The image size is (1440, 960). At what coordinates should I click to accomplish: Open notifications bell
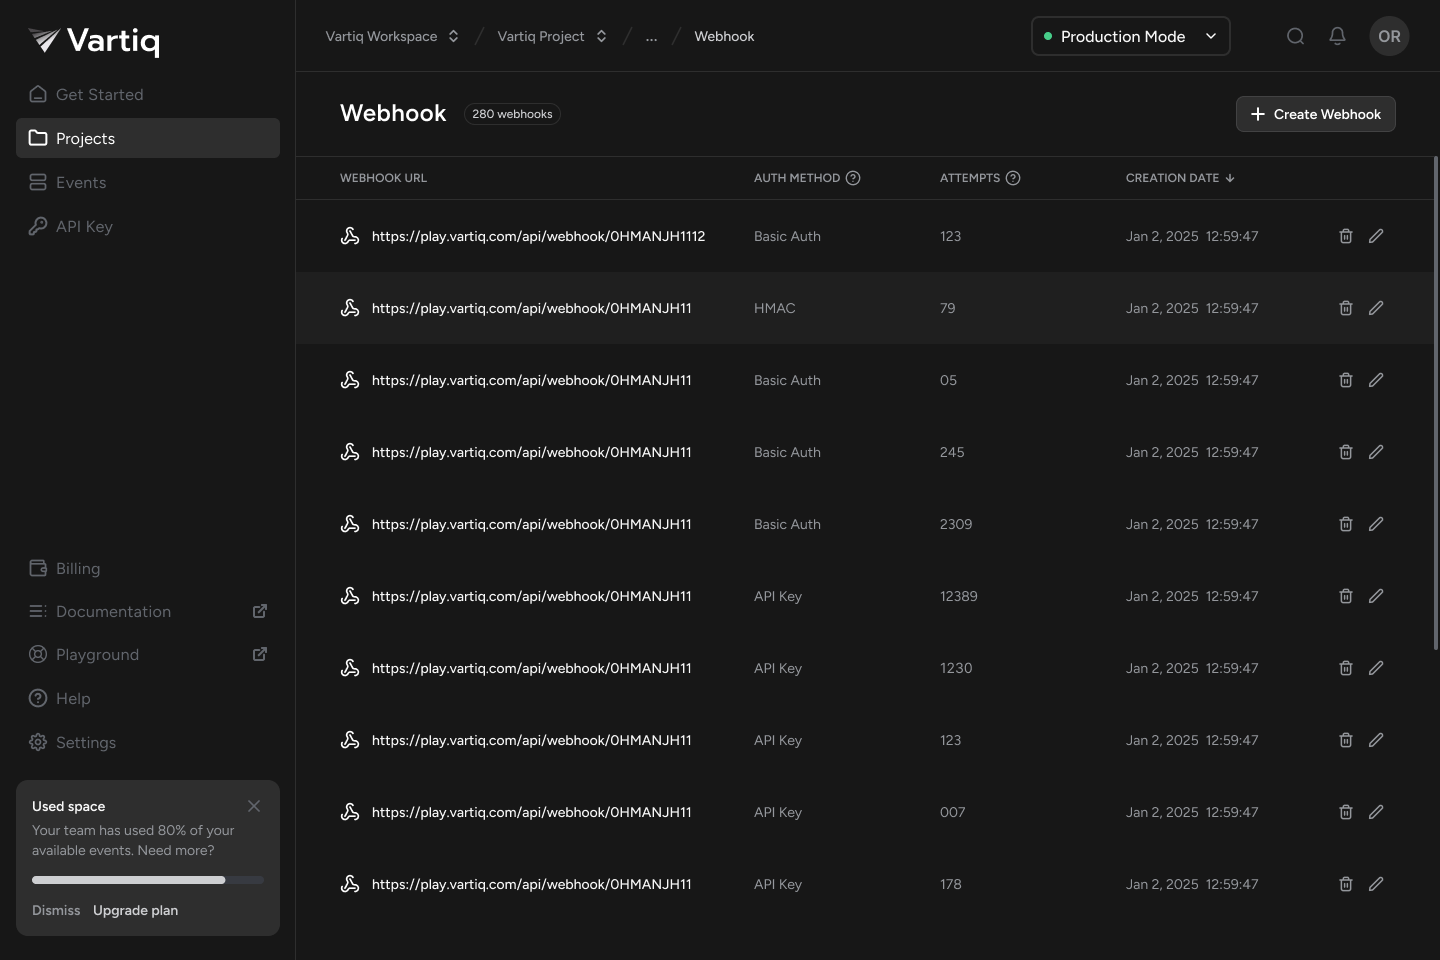click(1337, 36)
